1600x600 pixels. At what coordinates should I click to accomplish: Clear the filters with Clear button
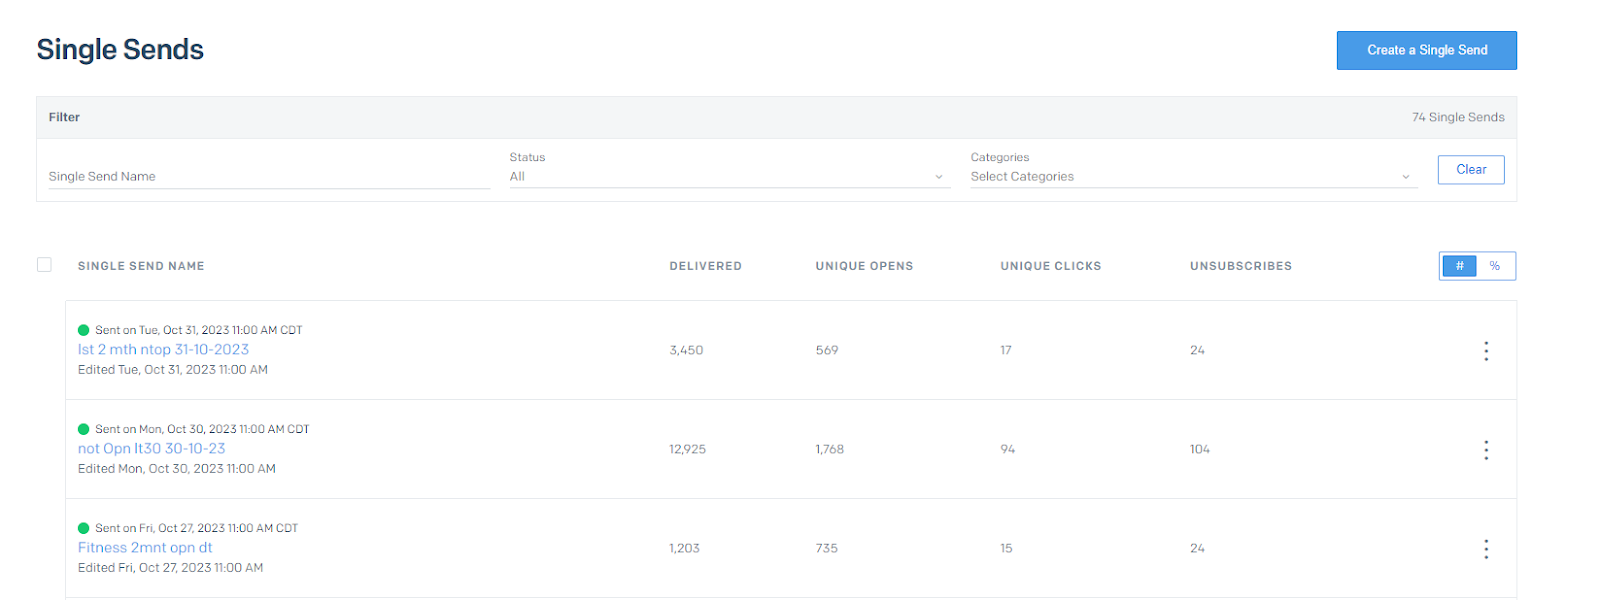(1471, 170)
